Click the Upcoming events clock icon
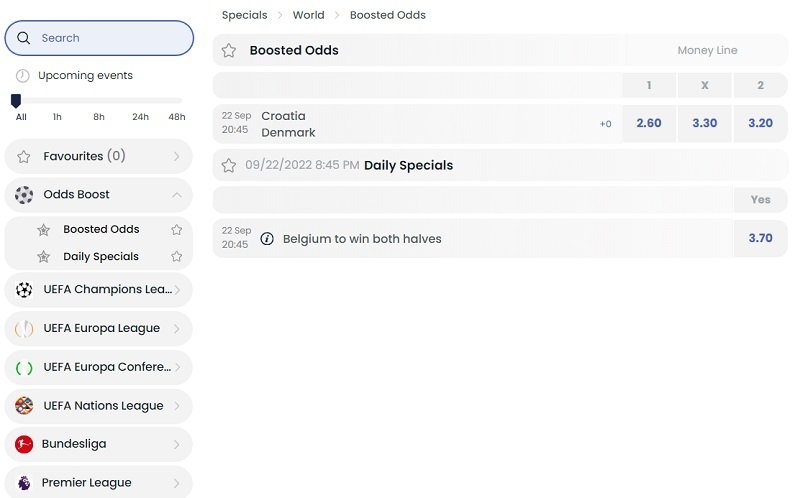The image size is (795, 498). [x=22, y=76]
